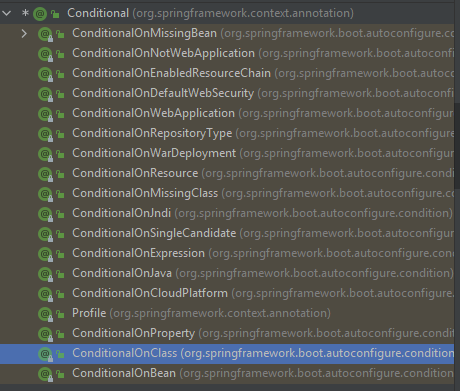Viewport: 460px width, 391px height.
Task: Click the annotation icon of ConditionalOnWarDeployment
Action: 45,154
